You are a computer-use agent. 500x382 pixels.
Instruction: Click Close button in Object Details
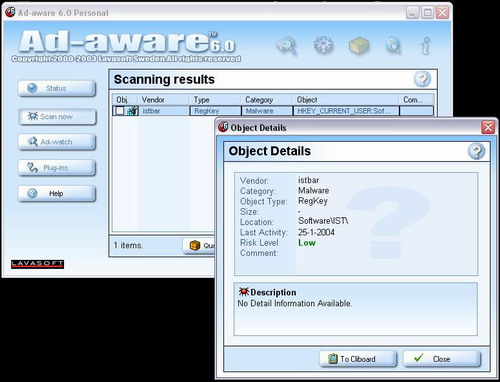(442, 359)
